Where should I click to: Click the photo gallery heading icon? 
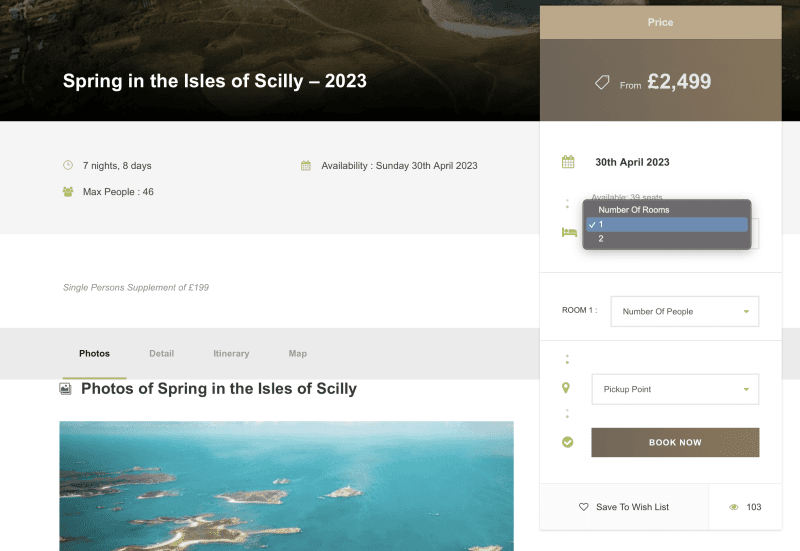click(x=66, y=388)
